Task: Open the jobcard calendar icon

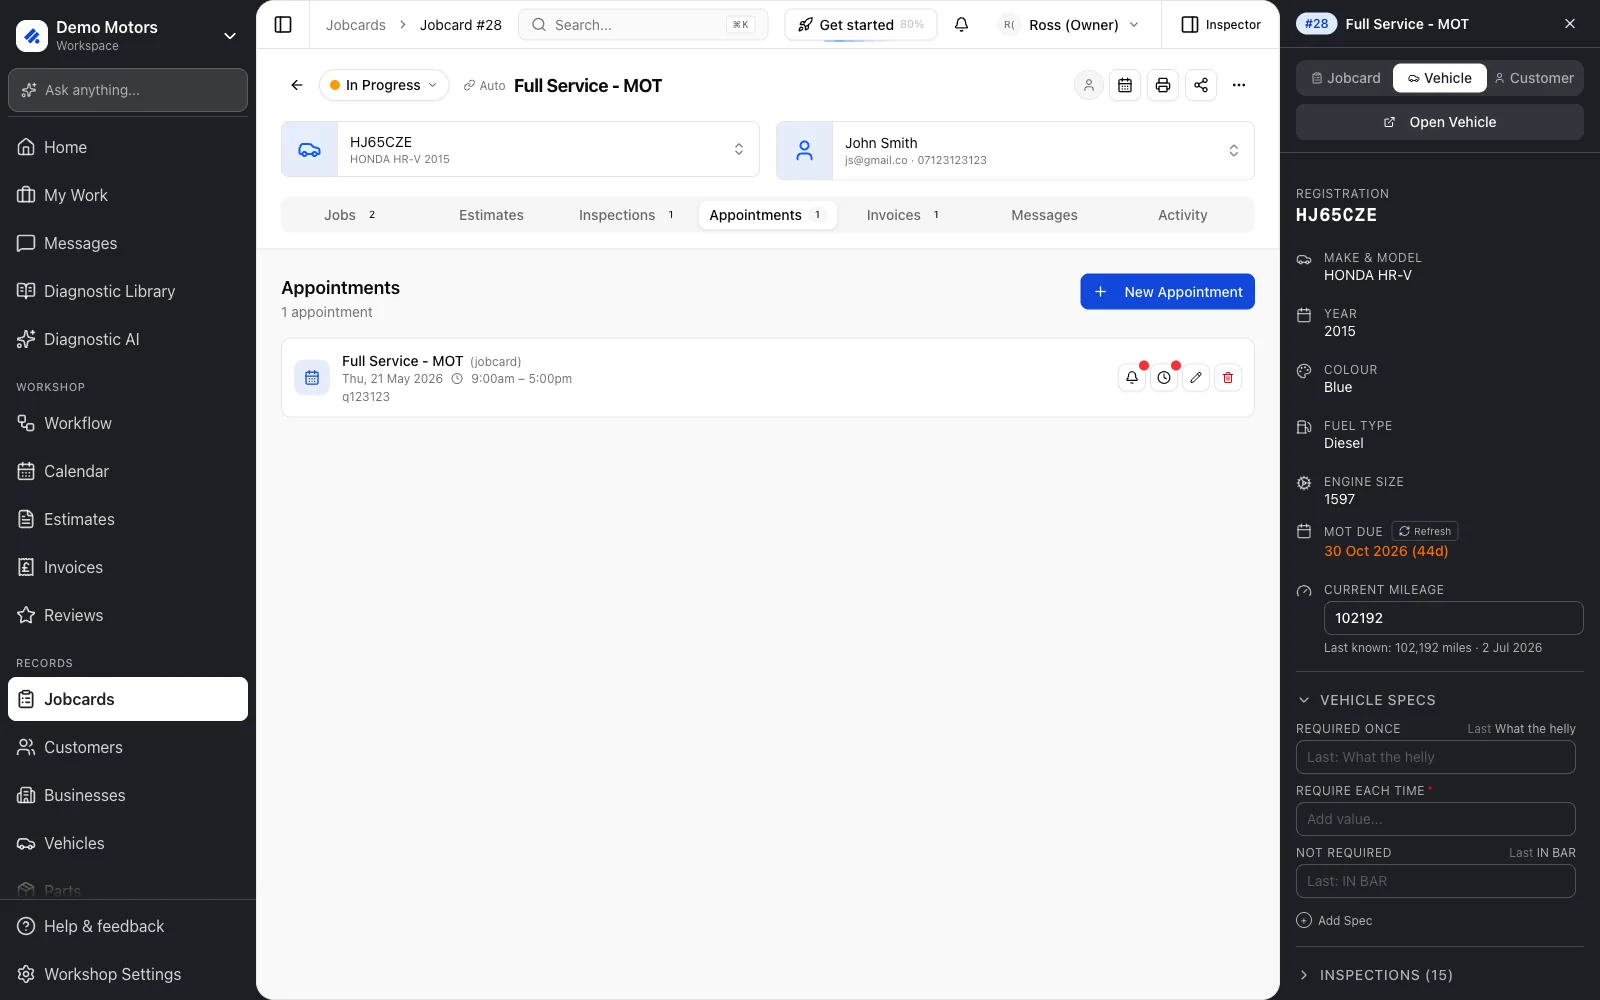Action: (1125, 85)
